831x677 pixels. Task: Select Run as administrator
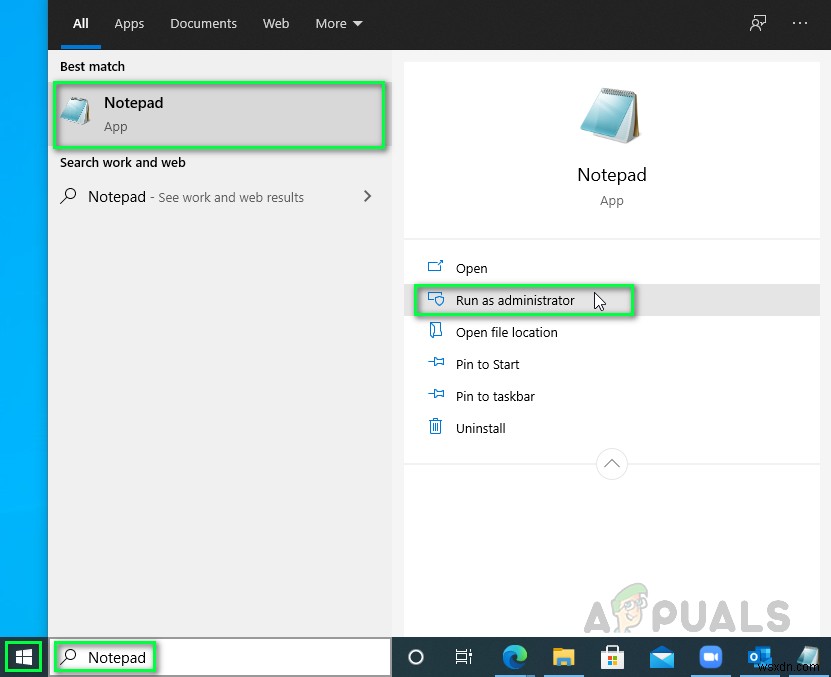click(x=515, y=300)
